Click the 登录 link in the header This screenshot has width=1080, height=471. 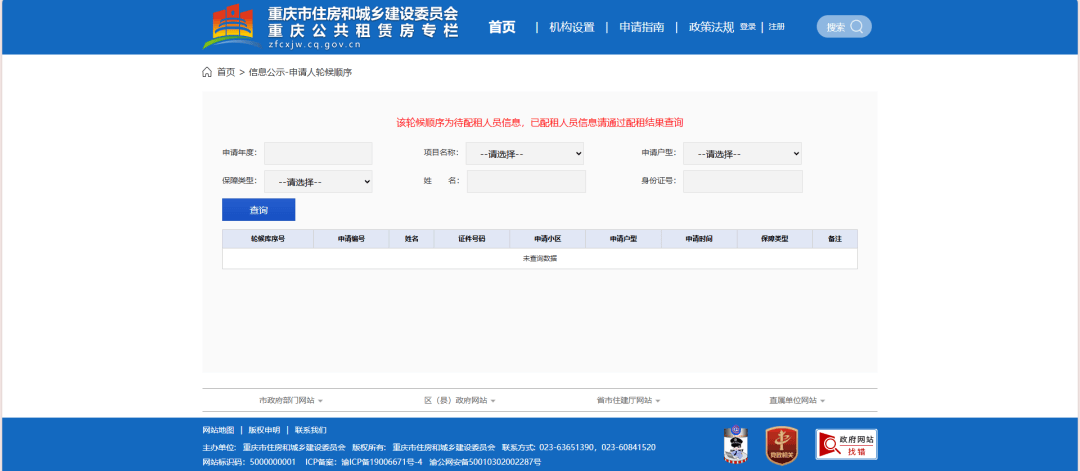click(x=748, y=27)
